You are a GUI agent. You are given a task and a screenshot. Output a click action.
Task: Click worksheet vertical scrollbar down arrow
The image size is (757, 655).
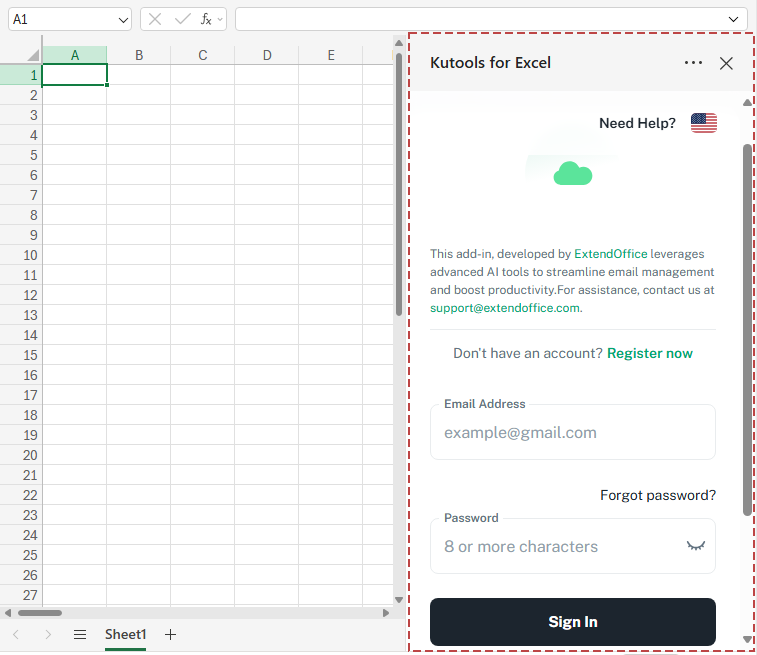pos(399,599)
